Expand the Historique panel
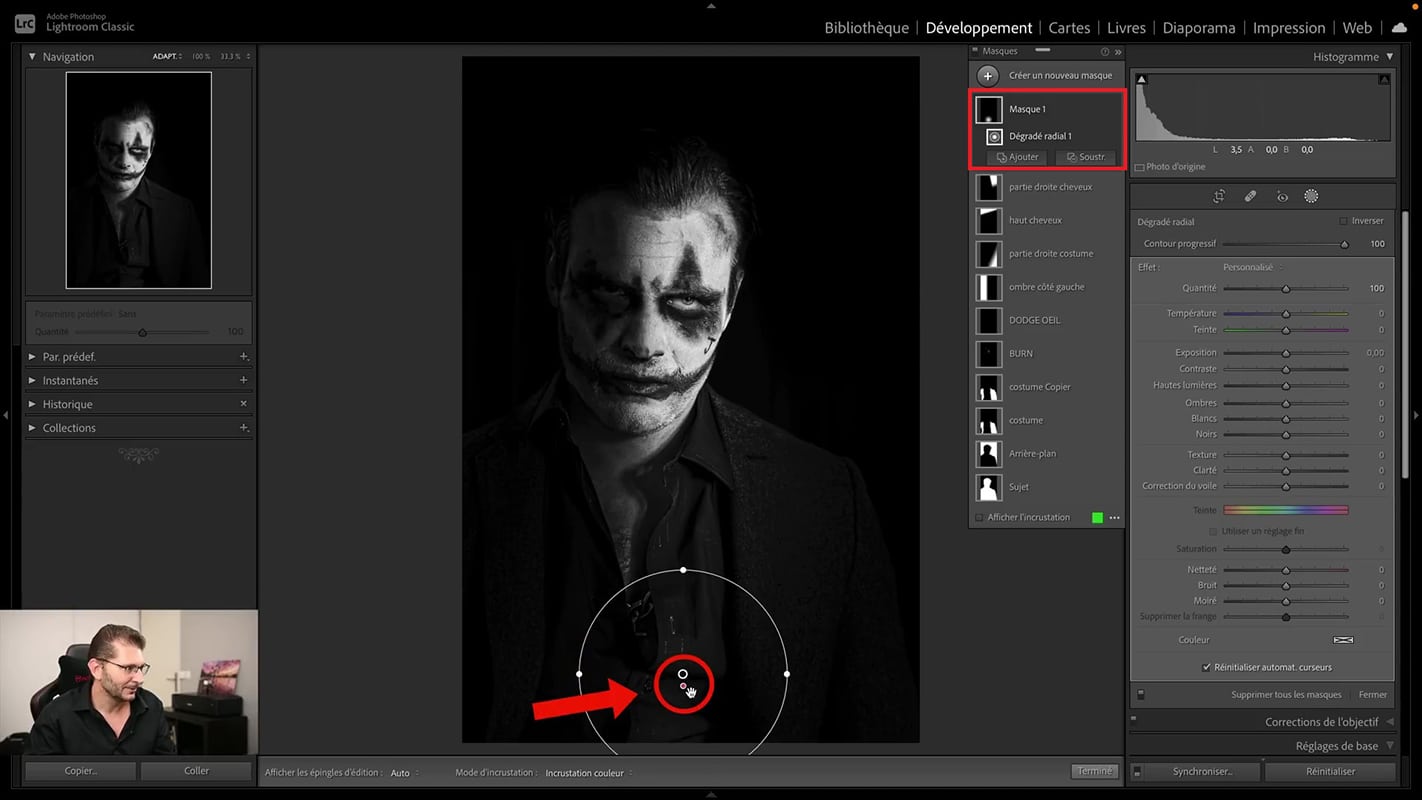Screen dimensions: 1422x800 pos(32,404)
